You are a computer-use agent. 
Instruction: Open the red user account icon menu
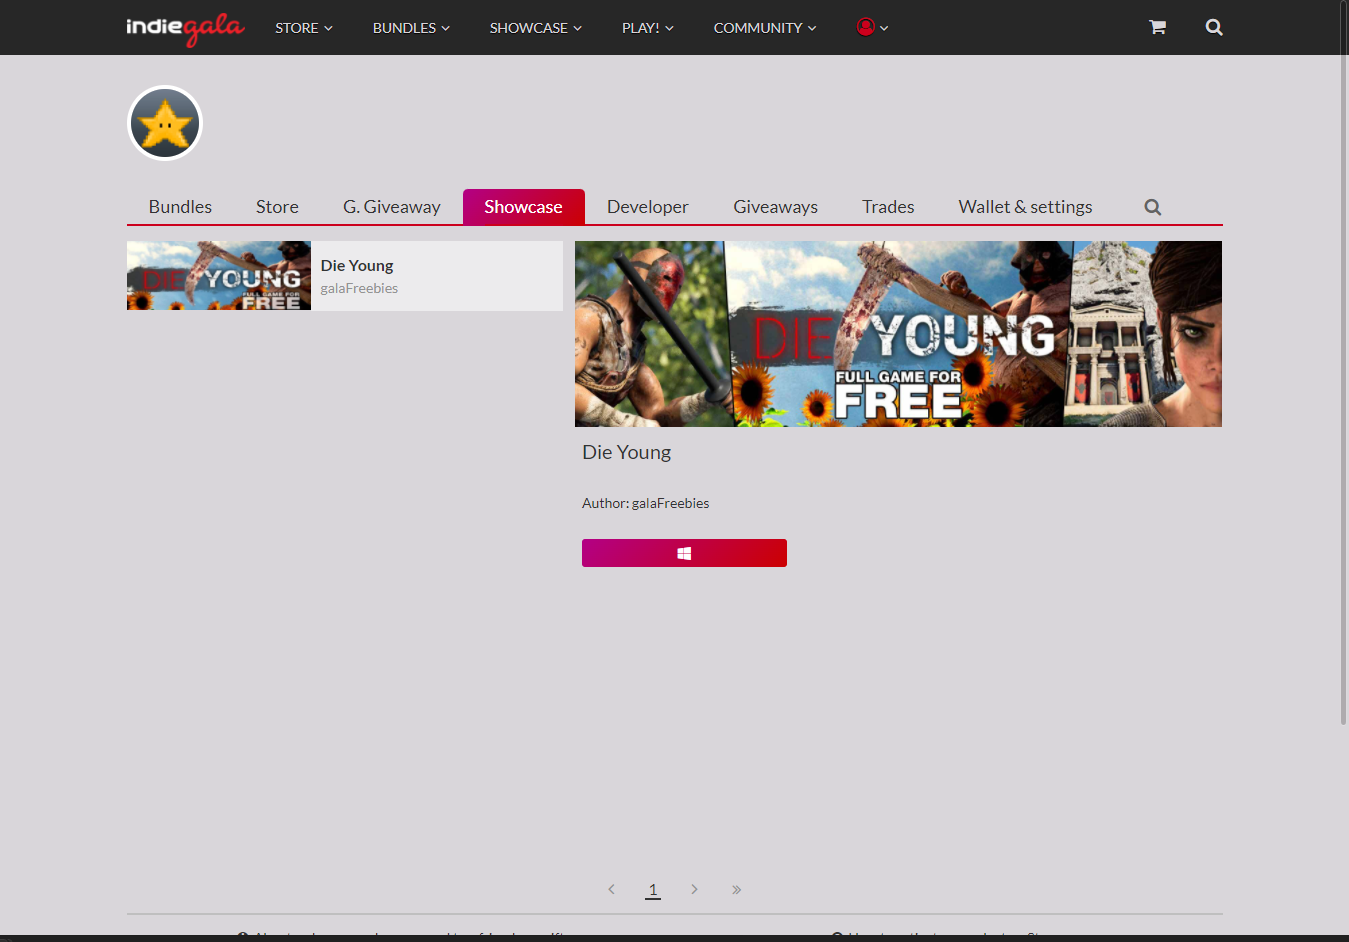872,27
